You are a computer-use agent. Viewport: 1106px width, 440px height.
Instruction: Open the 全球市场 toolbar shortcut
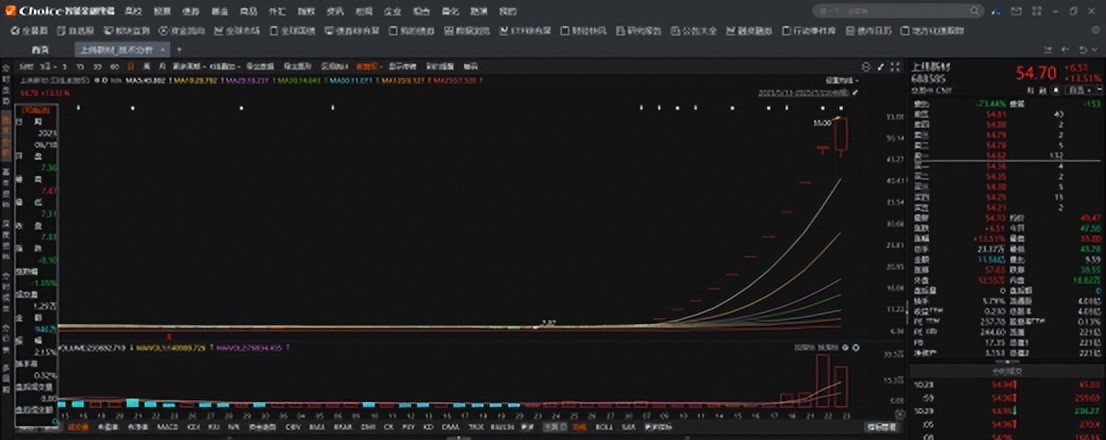[x=237, y=31]
